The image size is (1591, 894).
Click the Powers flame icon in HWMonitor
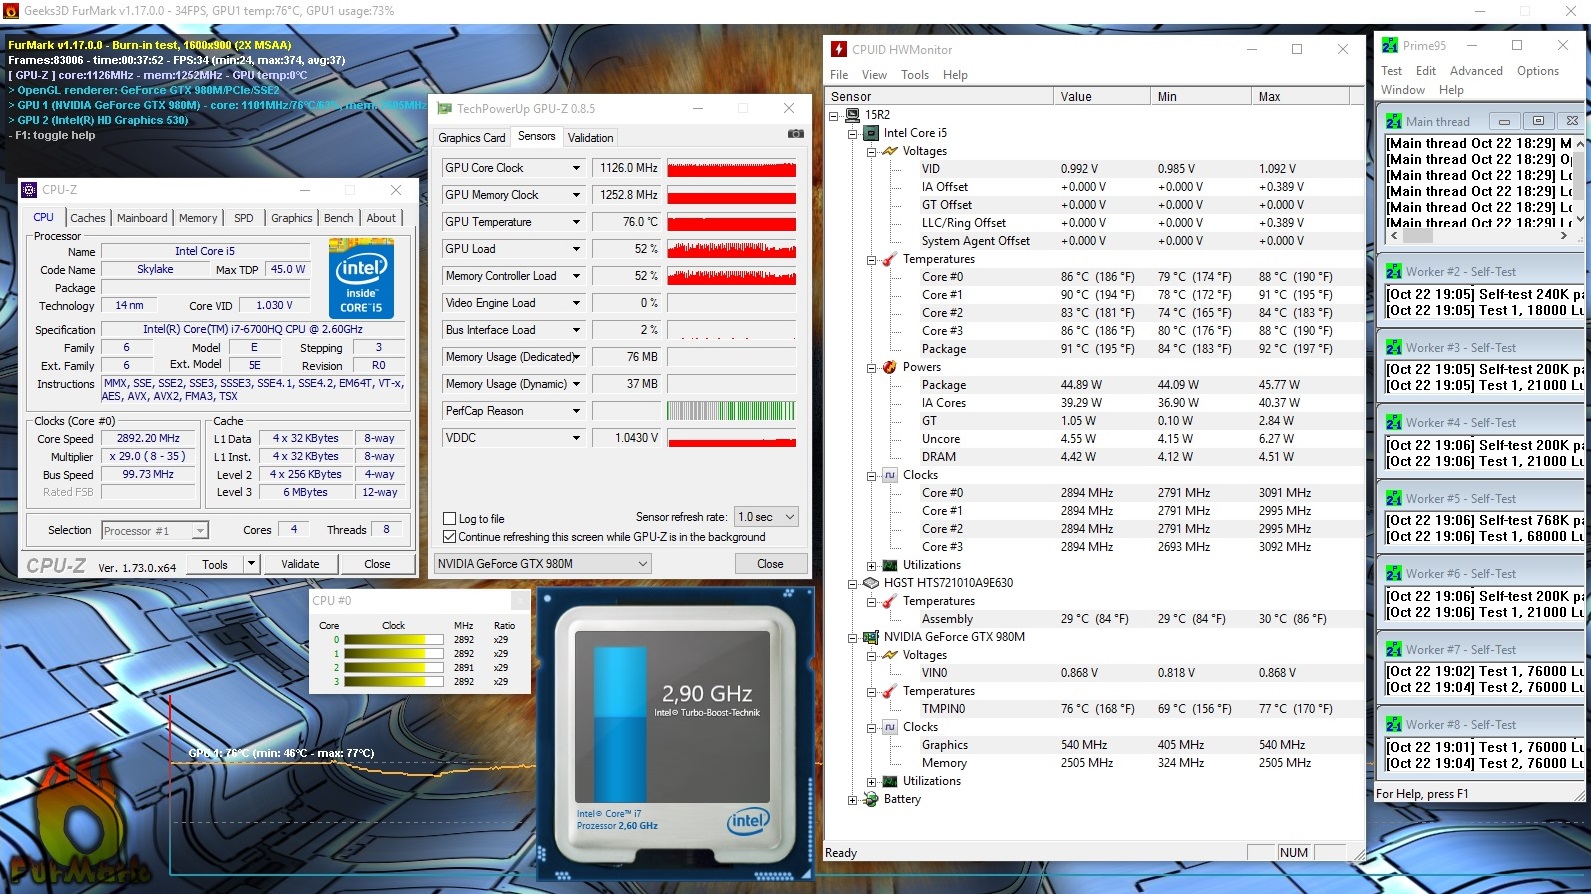click(889, 367)
